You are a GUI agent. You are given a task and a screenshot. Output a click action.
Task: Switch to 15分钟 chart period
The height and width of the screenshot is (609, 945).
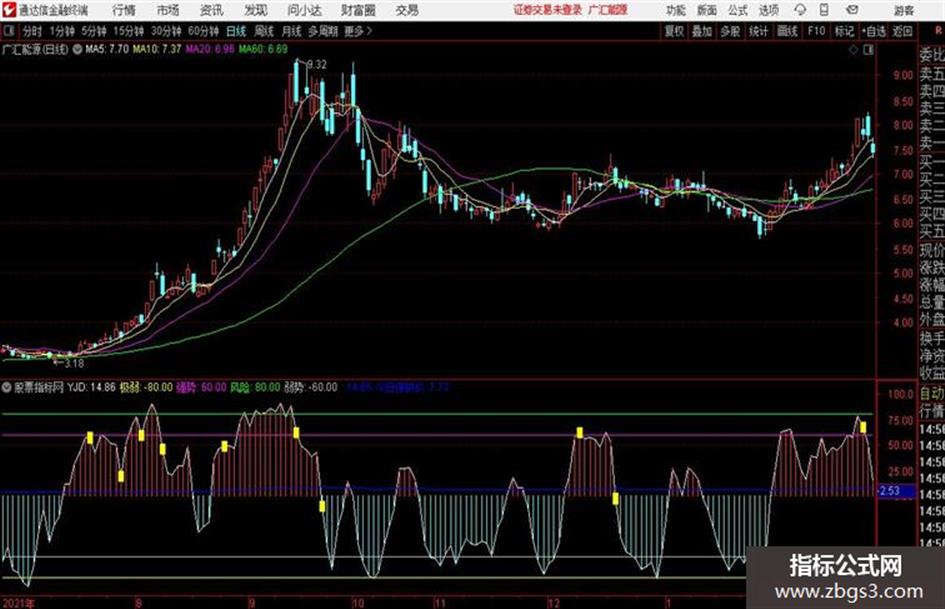click(129, 31)
